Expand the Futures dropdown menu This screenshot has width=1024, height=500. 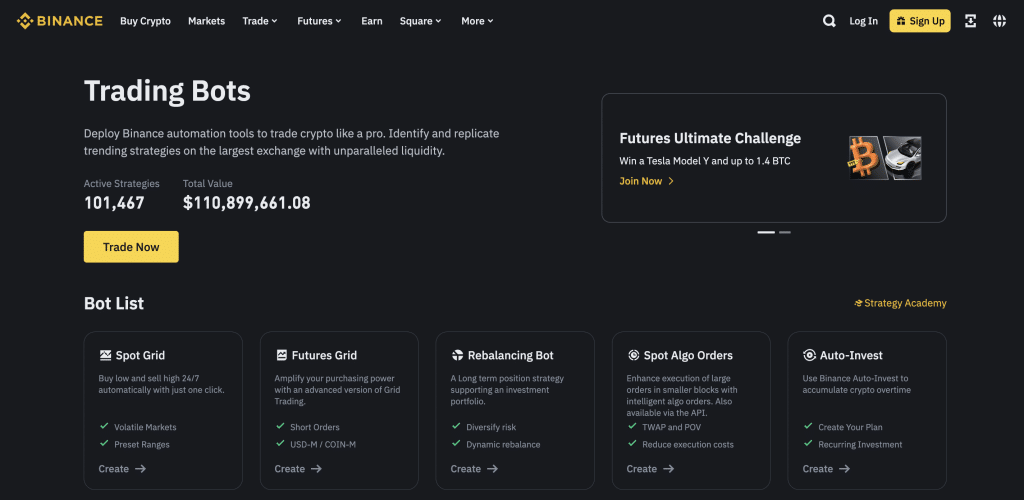tap(319, 21)
